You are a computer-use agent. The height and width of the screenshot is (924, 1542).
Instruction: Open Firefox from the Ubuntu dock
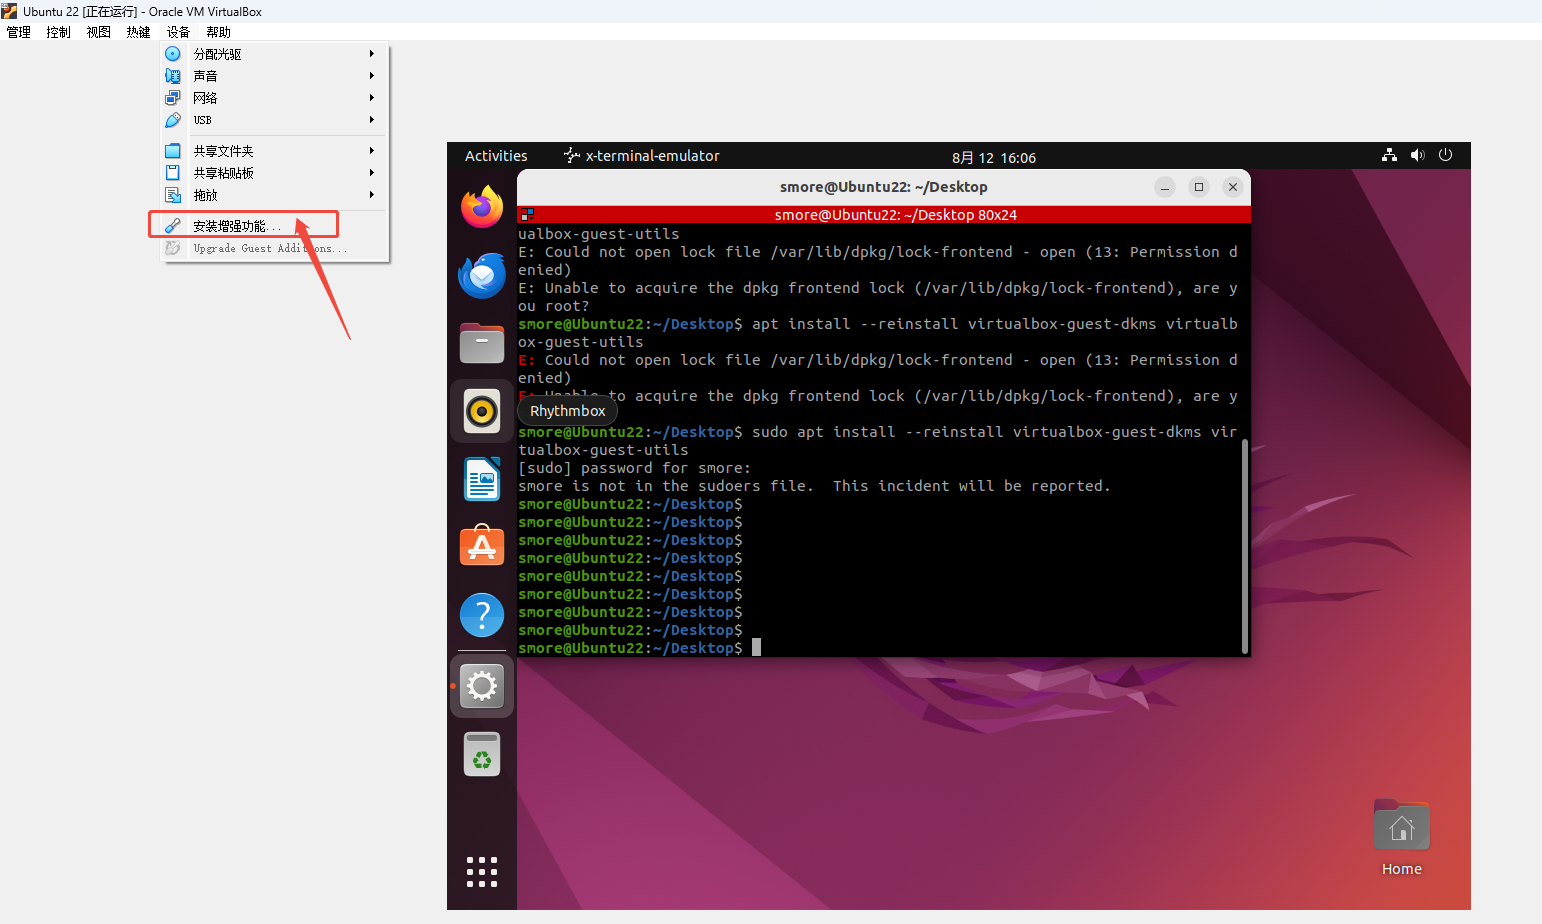coord(482,207)
